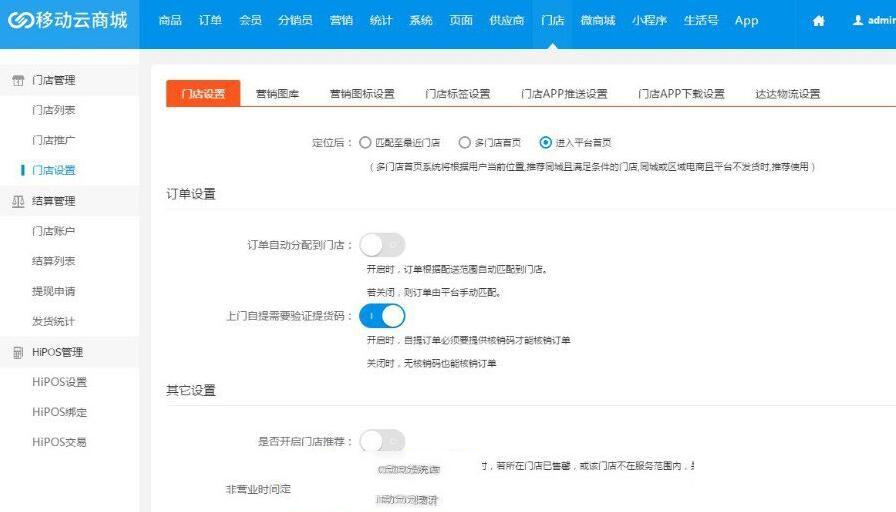Click the 移动云商城 logo icon
The height and width of the screenshot is (512, 896).
click(19, 20)
